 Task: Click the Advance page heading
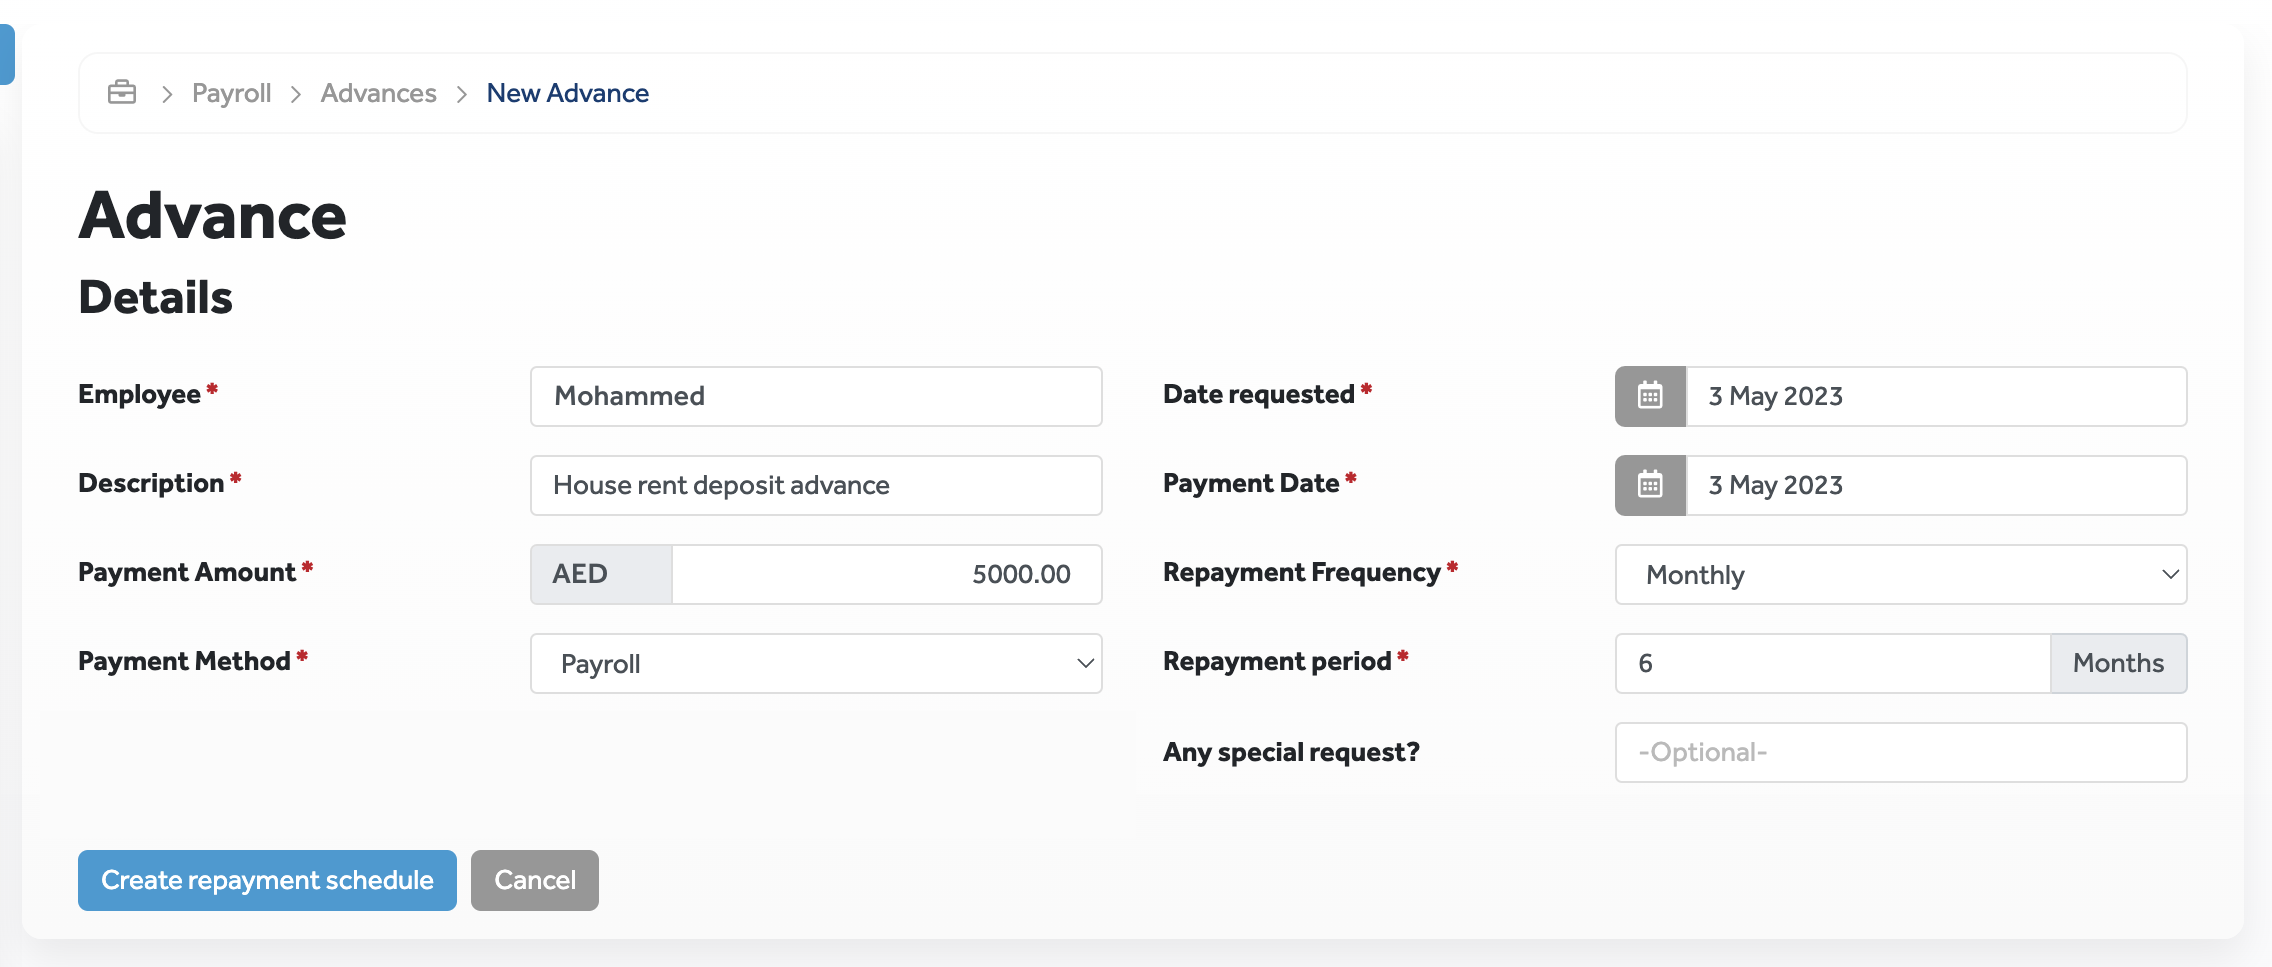tap(212, 215)
